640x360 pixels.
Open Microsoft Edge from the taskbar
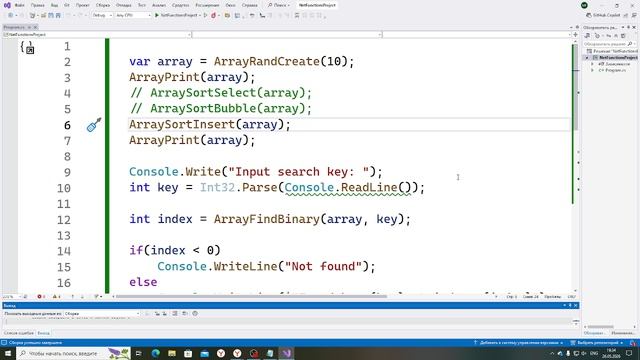(156, 353)
